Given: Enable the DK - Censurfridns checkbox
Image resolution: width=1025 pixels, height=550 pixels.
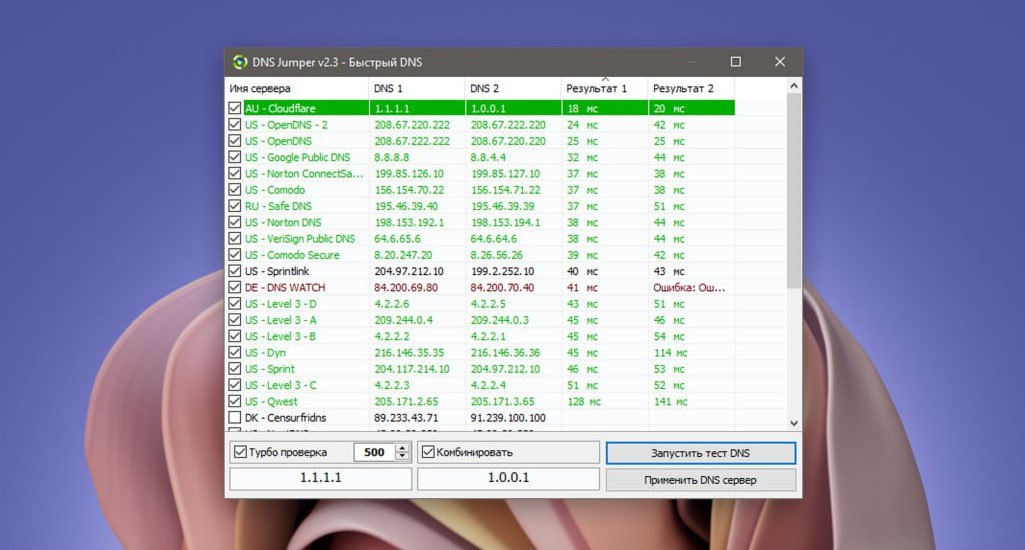Looking at the screenshot, I should [x=235, y=417].
